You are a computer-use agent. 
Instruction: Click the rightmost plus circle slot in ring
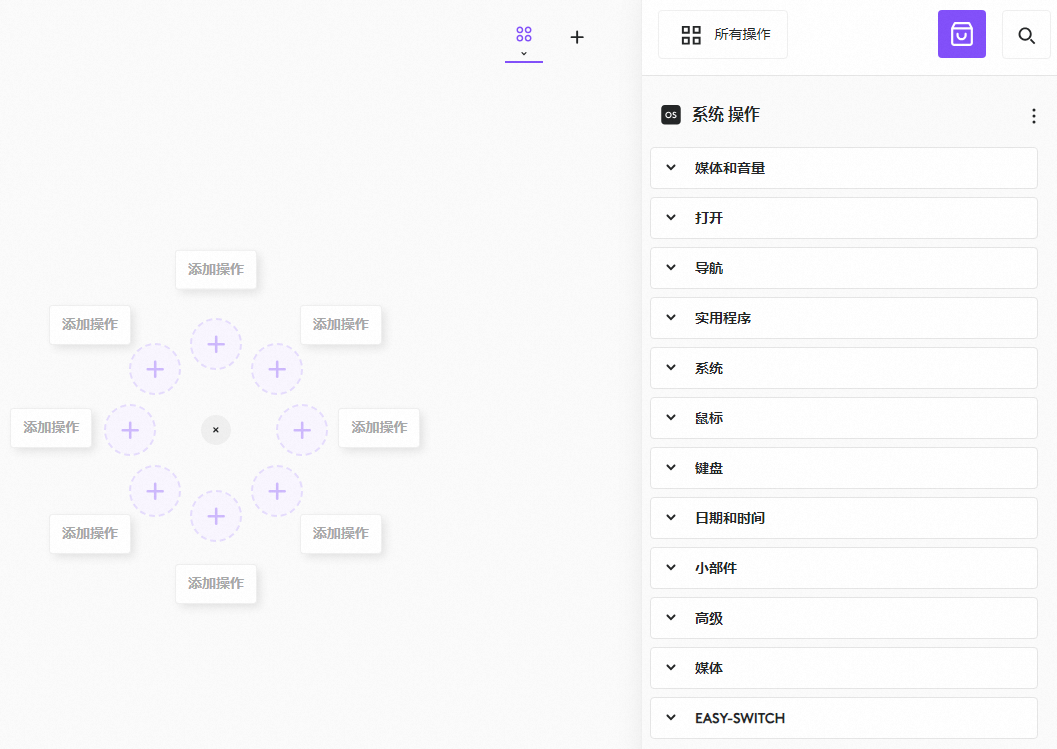(x=302, y=430)
